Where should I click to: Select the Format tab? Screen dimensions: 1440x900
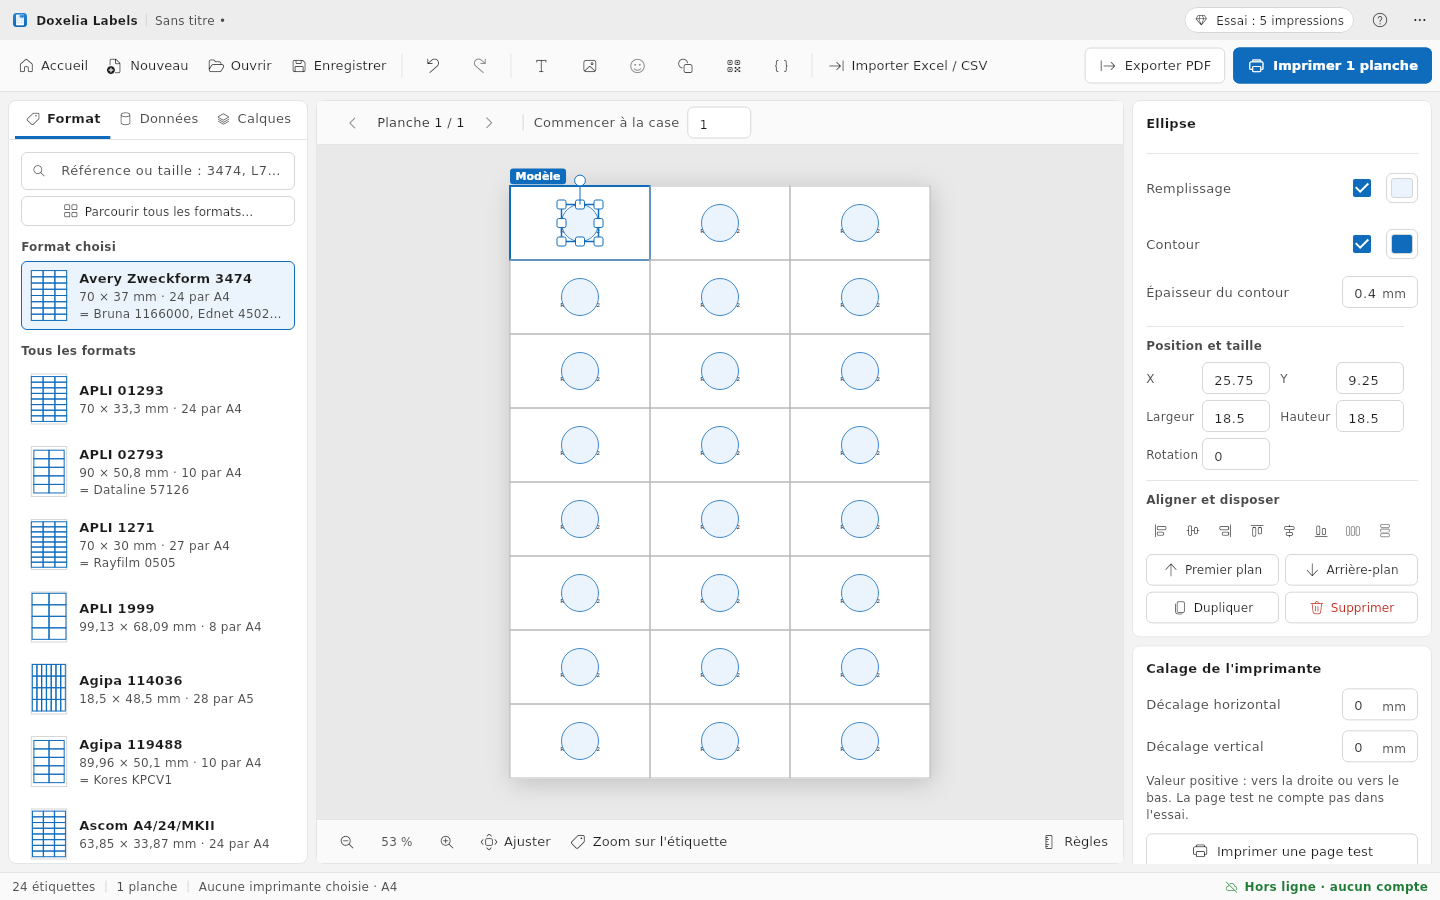click(63, 119)
